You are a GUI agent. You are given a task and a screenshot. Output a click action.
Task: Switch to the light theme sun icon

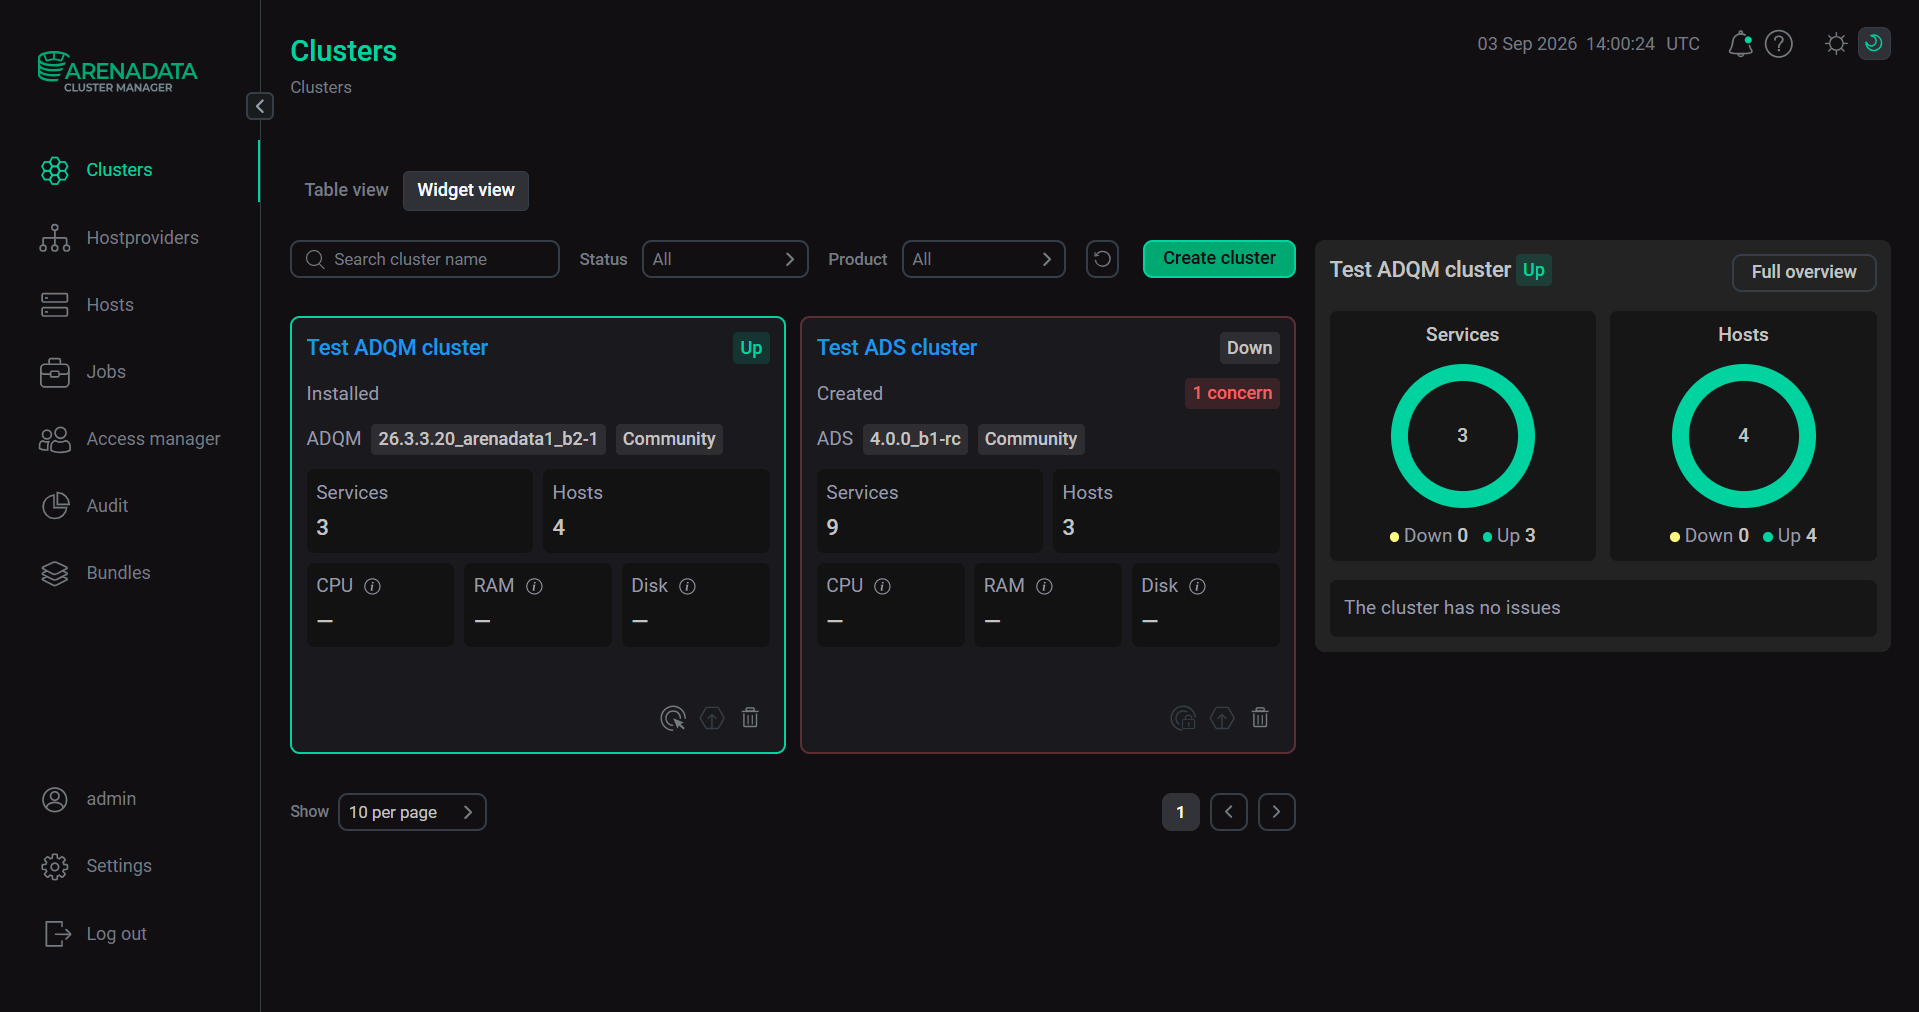[x=1836, y=44]
